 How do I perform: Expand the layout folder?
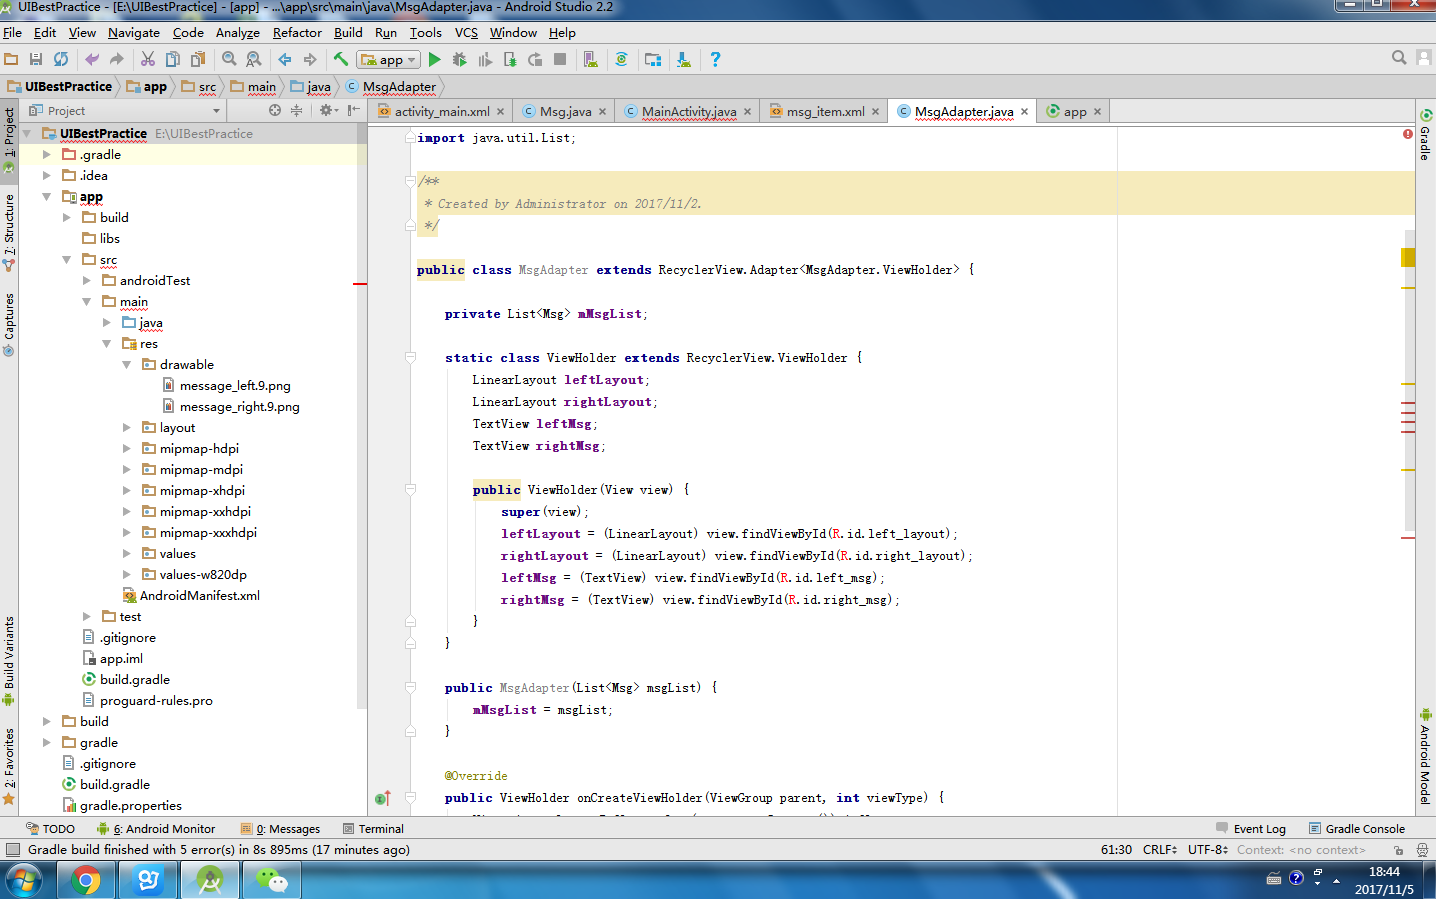[127, 427]
